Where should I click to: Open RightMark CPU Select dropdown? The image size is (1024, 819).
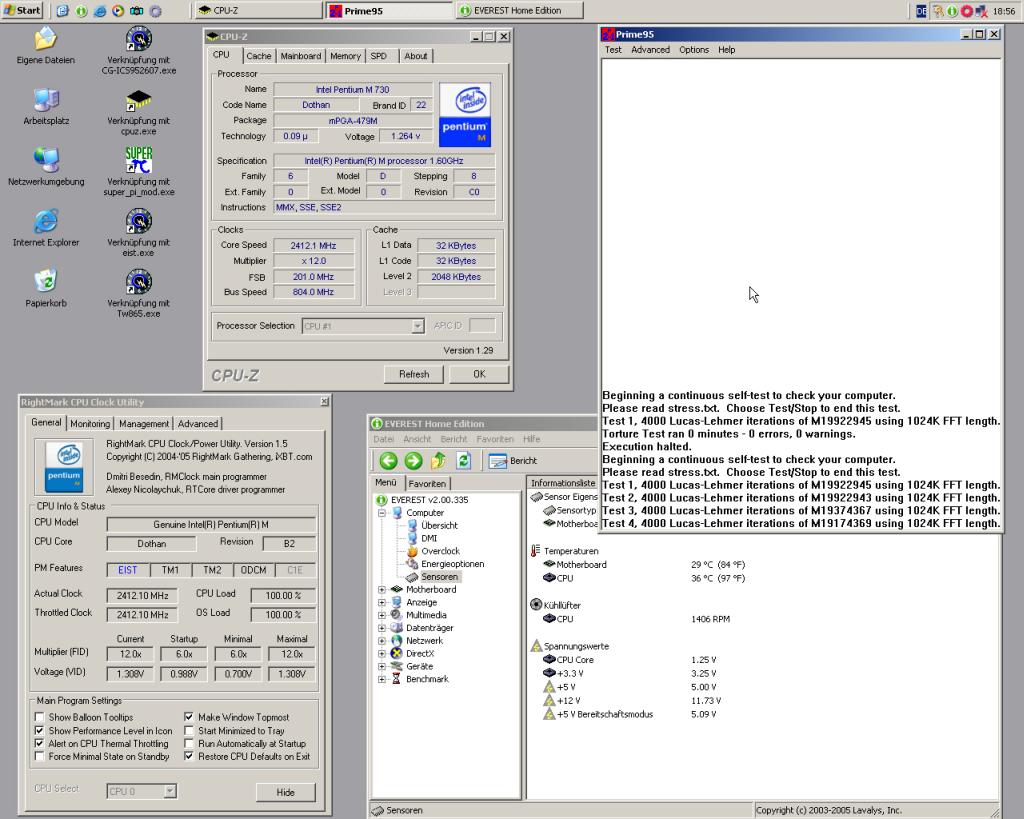pos(170,792)
